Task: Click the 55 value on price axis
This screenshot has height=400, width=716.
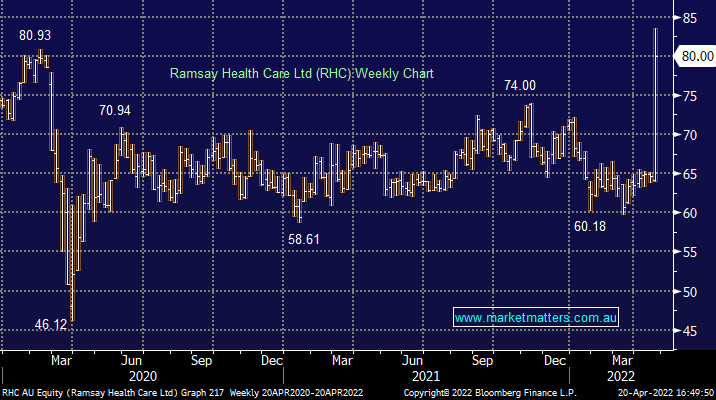Action: (690, 252)
